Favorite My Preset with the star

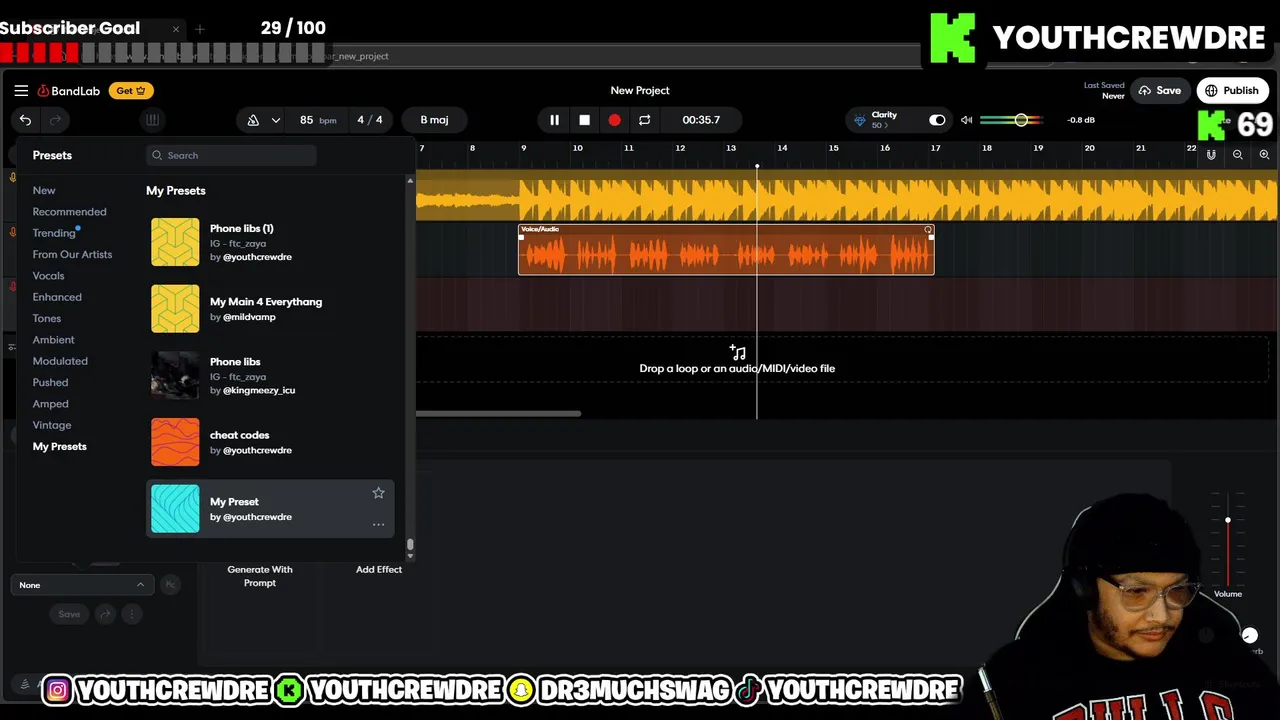click(x=378, y=493)
